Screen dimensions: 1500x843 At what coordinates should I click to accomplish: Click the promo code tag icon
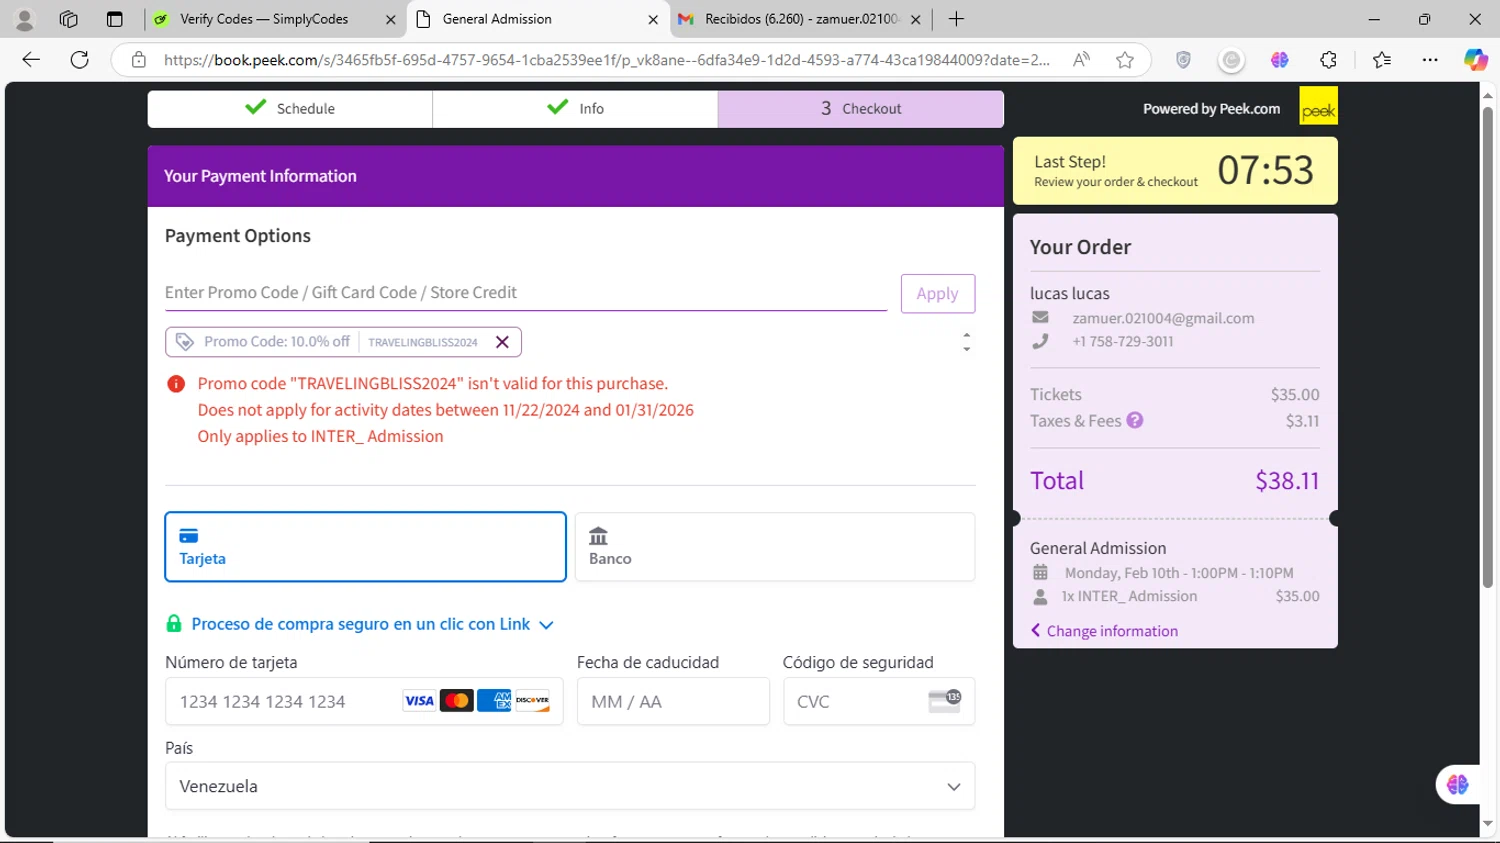(x=184, y=342)
